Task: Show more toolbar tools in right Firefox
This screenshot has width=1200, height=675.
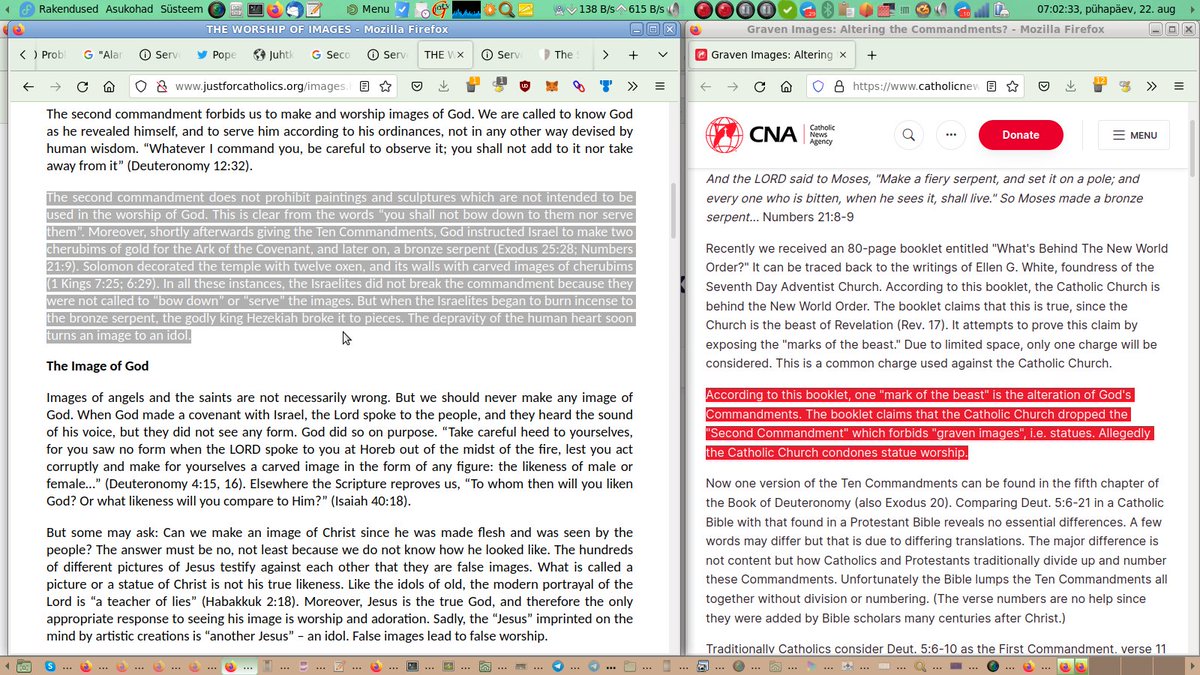Action: [x=1153, y=86]
